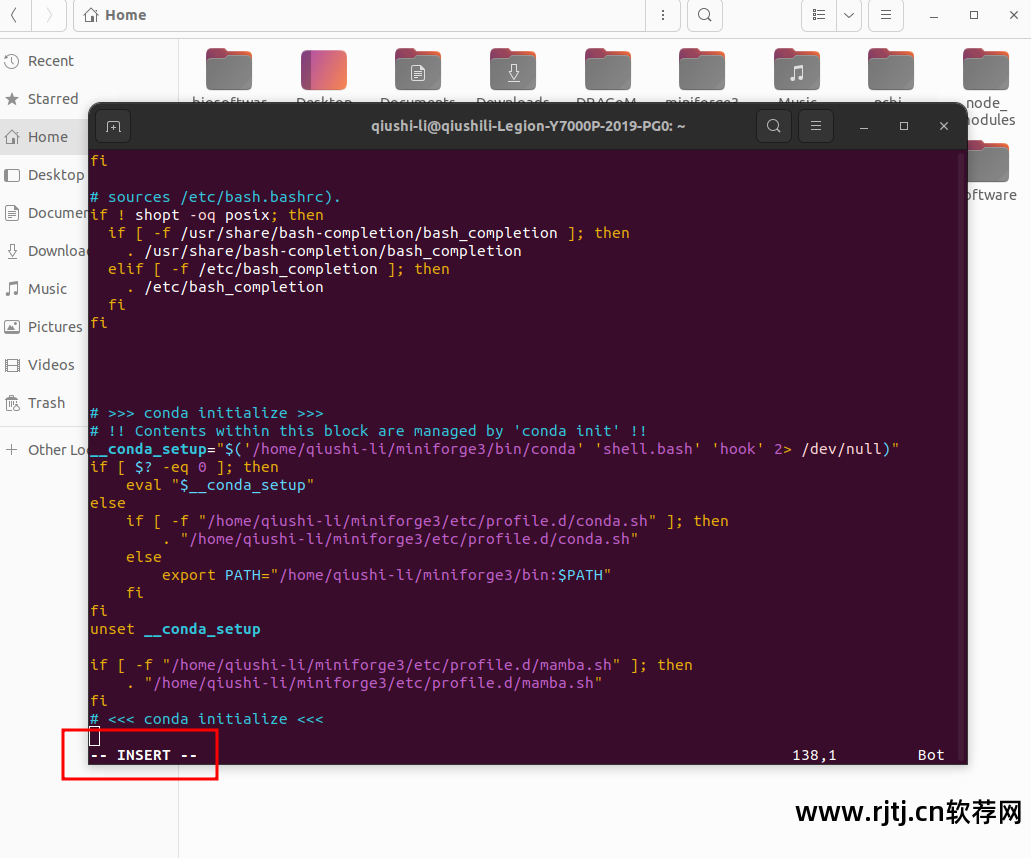Click the Home path bar button
The width and height of the screenshot is (1031, 858).
[x=115, y=15]
